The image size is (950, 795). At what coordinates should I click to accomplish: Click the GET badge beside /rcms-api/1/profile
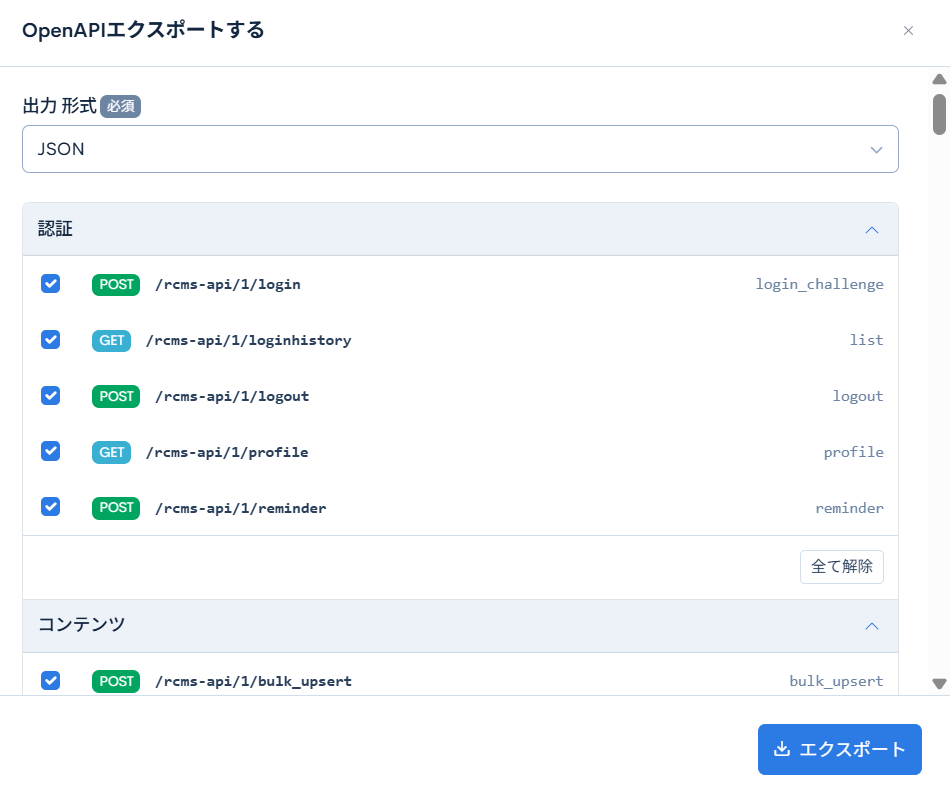coord(111,452)
